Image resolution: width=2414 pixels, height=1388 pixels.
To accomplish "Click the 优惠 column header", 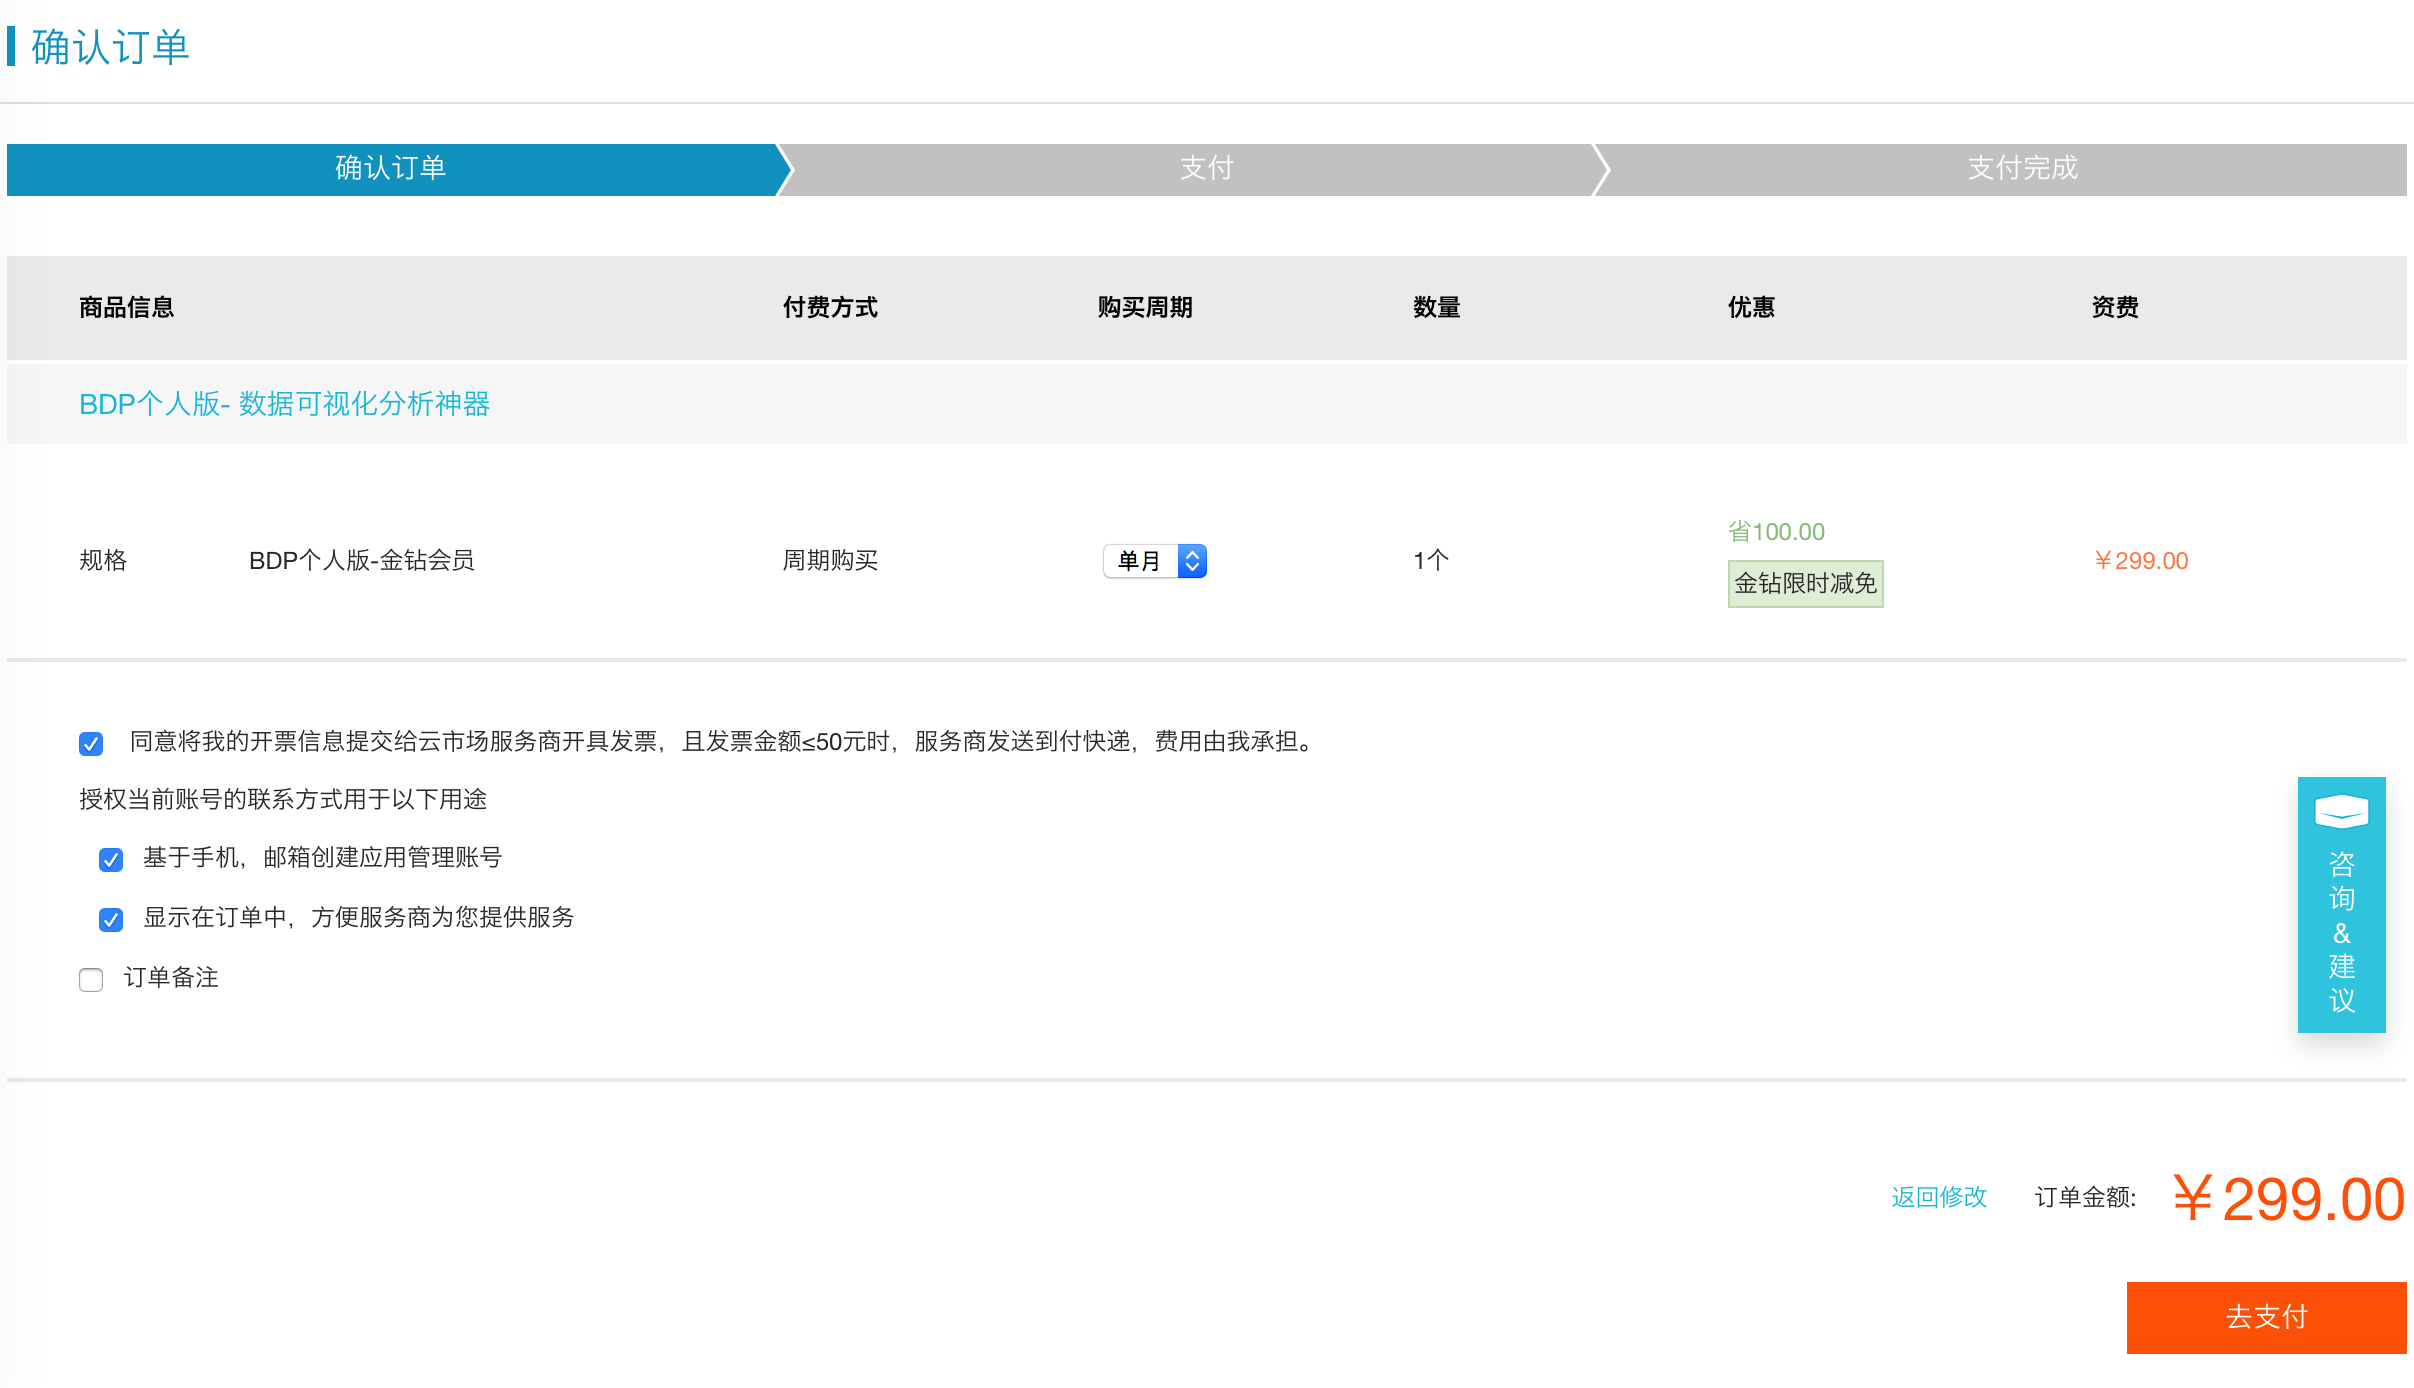I will click(x=1750, y=307).
